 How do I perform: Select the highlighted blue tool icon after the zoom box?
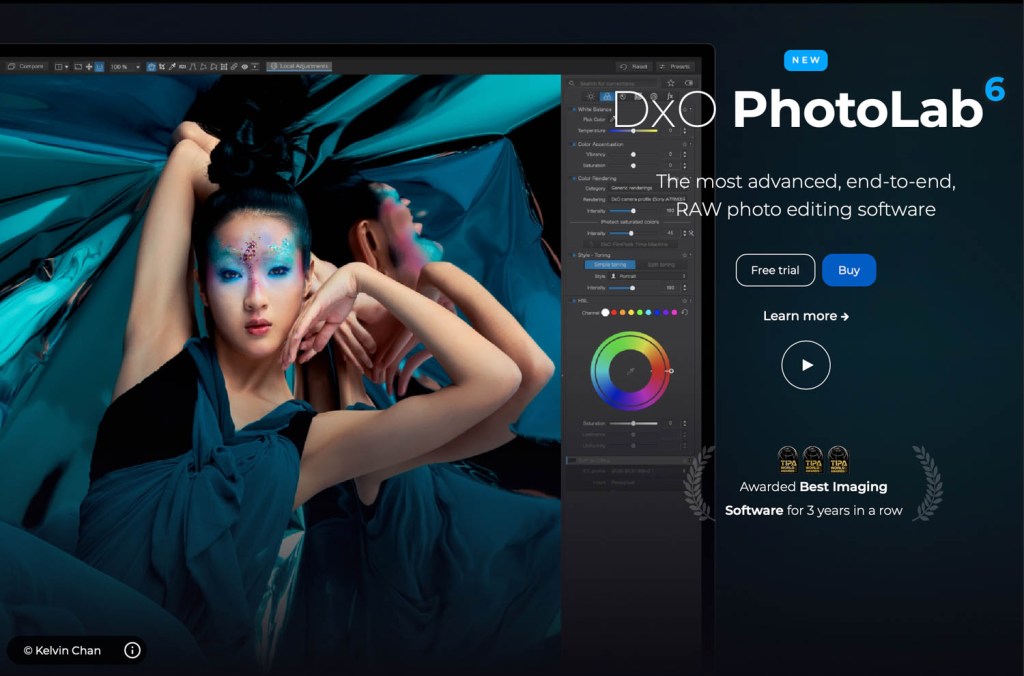[152, 67]
